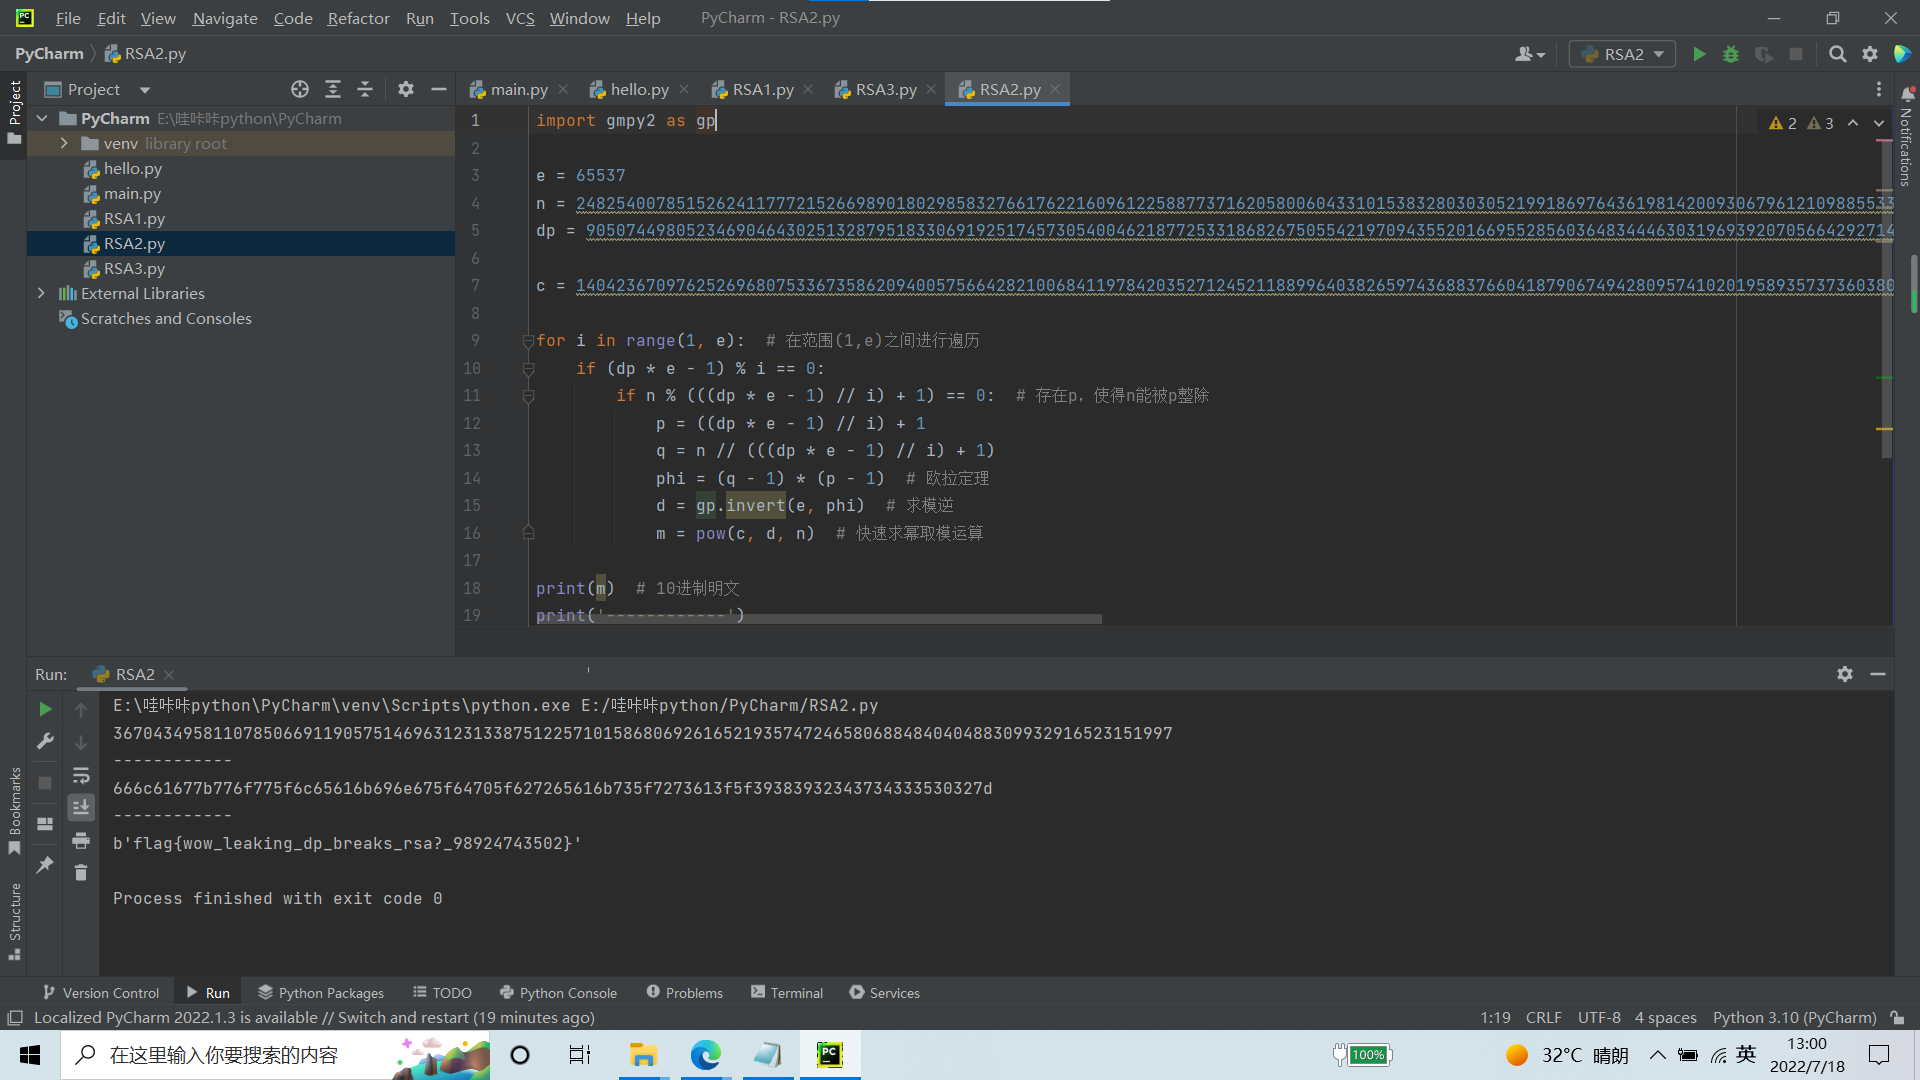Expand External Libraries node
Viewport: 1920px width, 1080px height.
pos(41,293)
